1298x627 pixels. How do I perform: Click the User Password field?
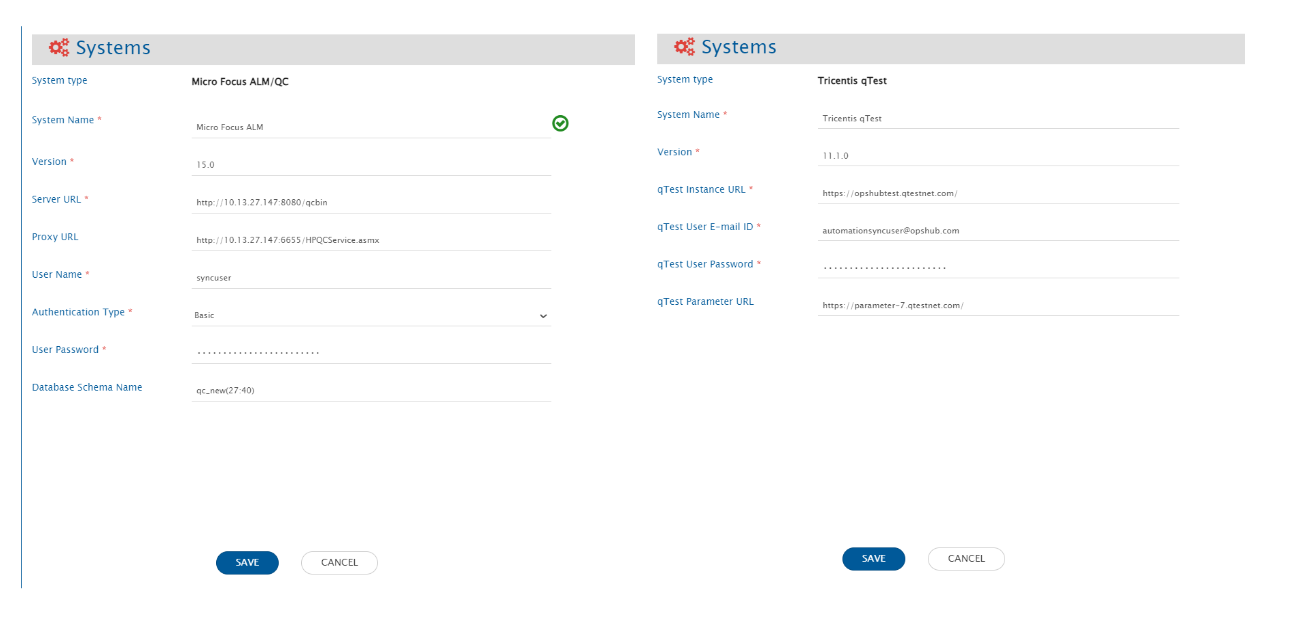(x=370, y=352)
